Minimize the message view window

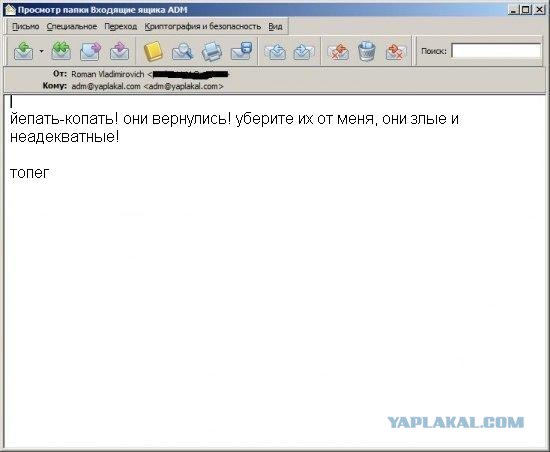pyautogui.click(x=513, y=10)
